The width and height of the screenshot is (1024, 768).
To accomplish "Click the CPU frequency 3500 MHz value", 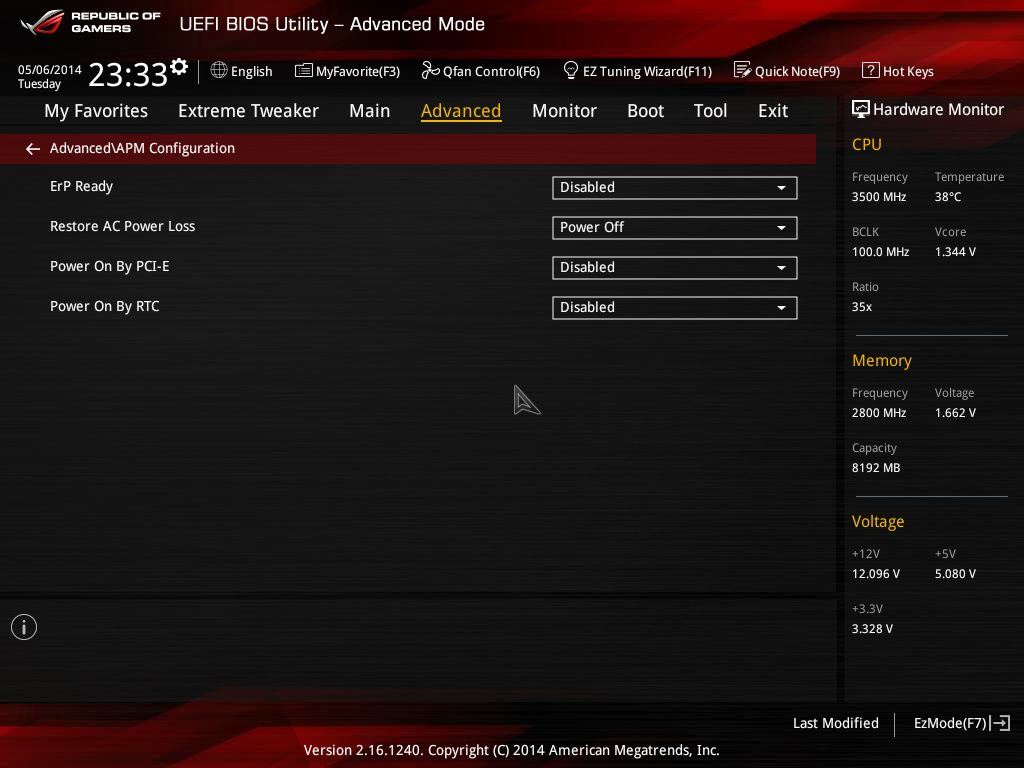I will [x=879, y=197].
